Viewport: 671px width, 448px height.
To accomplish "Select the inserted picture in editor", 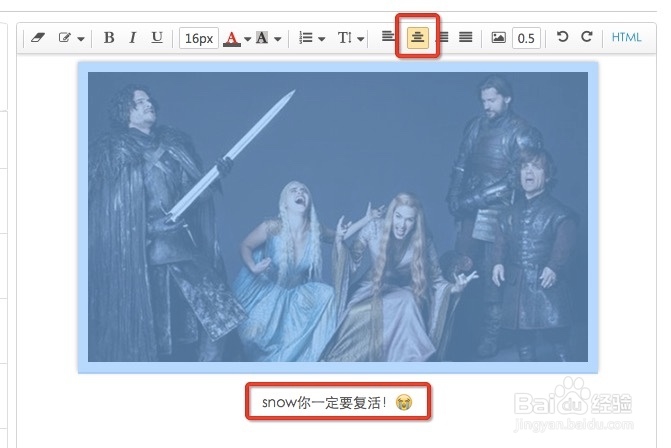I will coord(338,217).
